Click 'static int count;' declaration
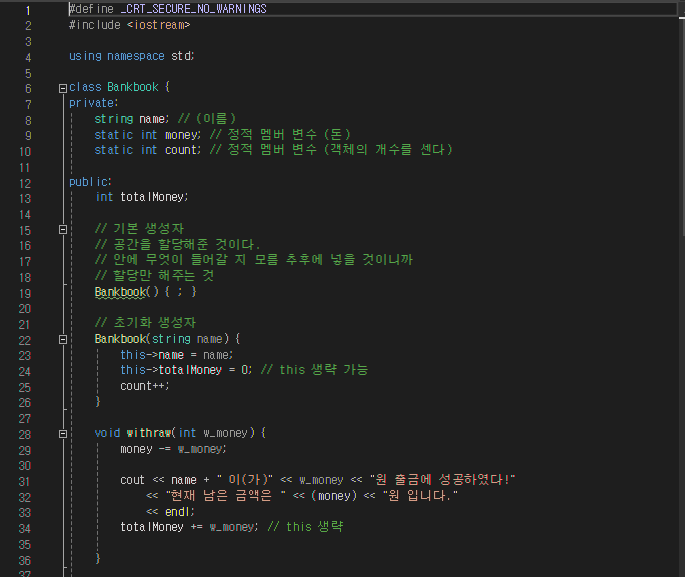 pyautogui.click(x=148, y=150)
